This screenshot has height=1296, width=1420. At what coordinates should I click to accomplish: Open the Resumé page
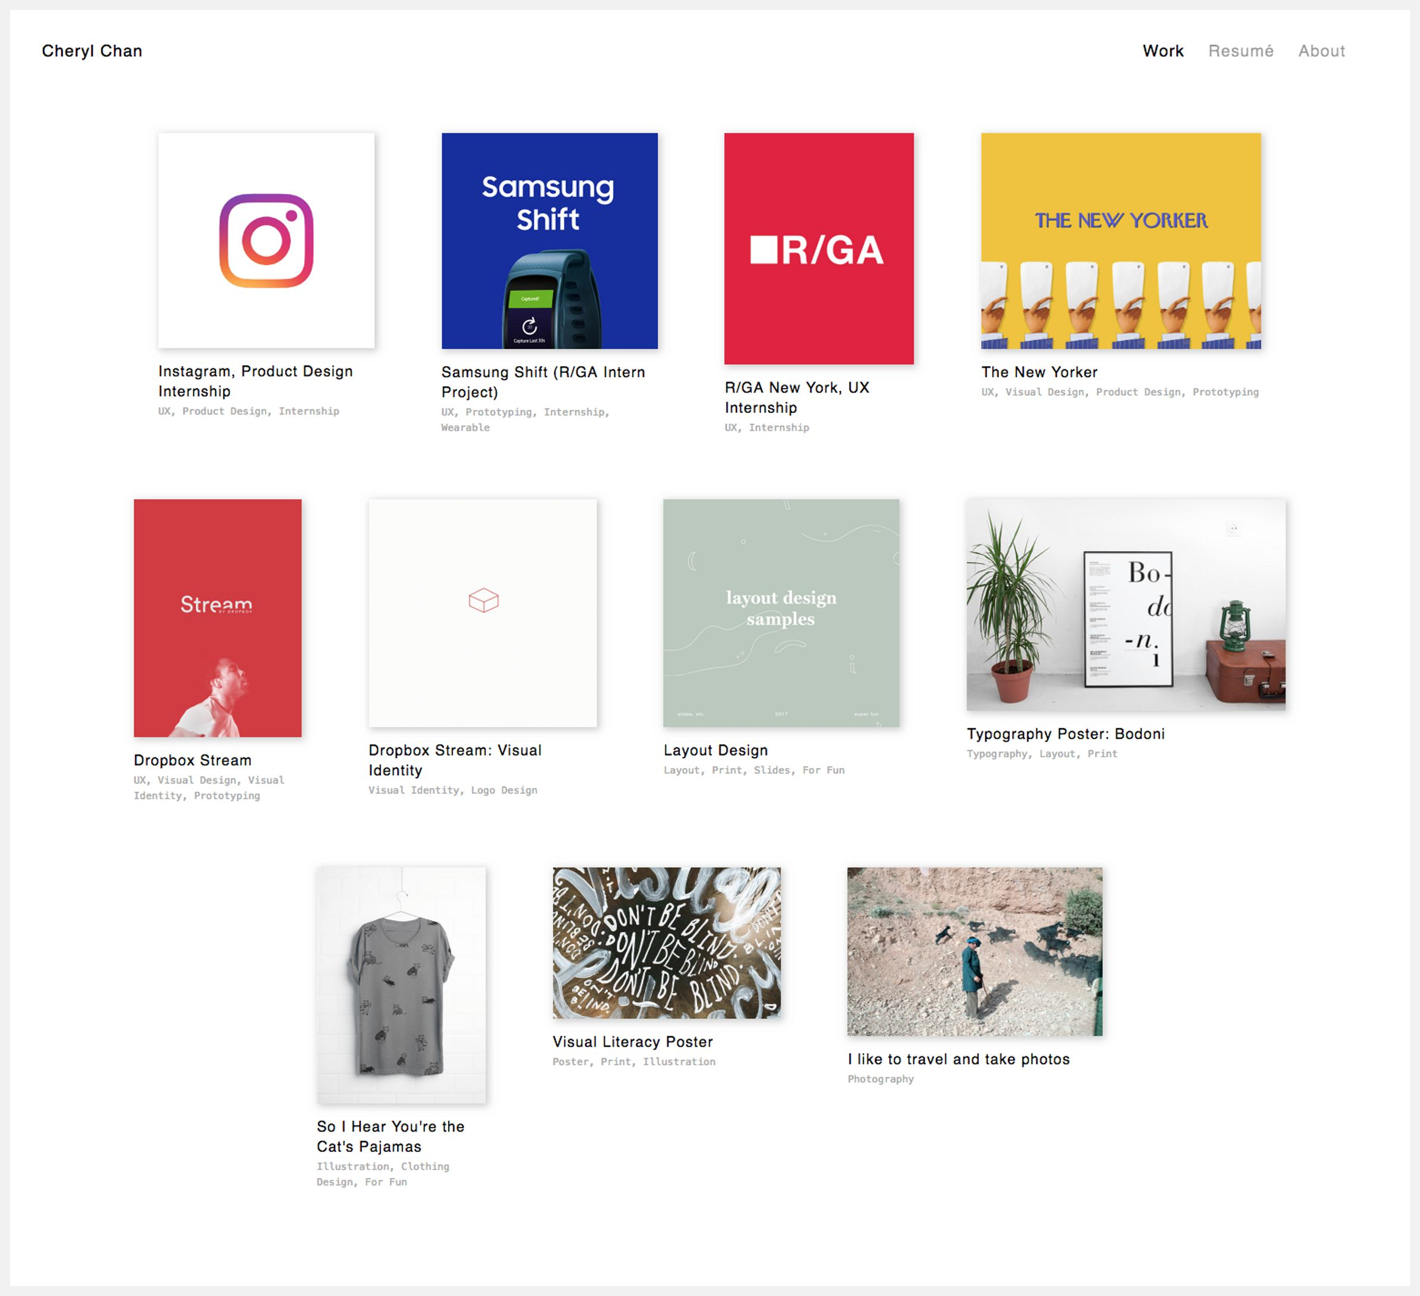(1241, 51)
